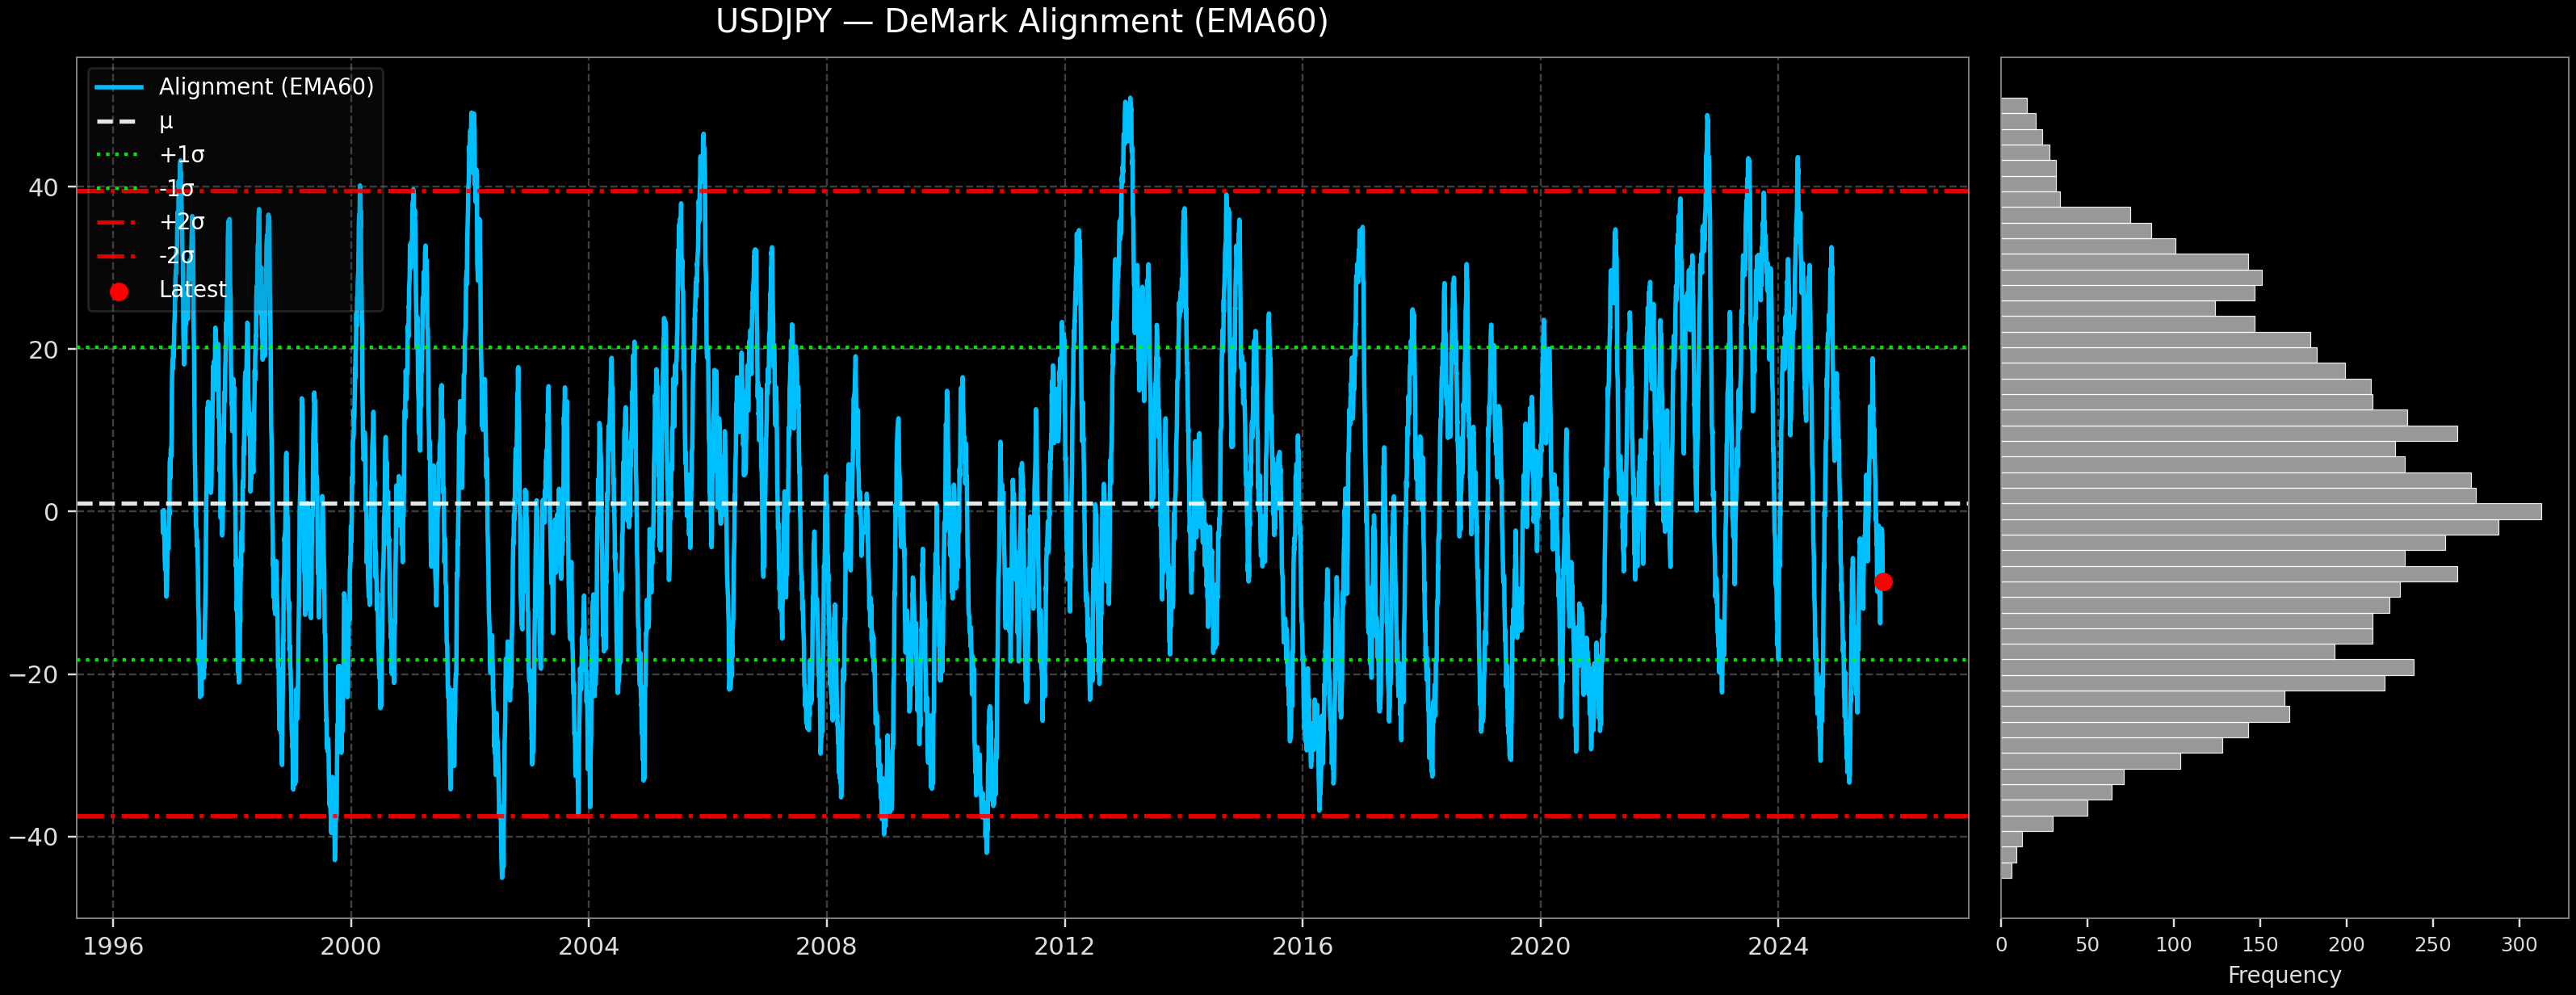This screenshot has width=2576, height=995.
Task: Click the 0 y-axis tick label
Action: [51, 512]
